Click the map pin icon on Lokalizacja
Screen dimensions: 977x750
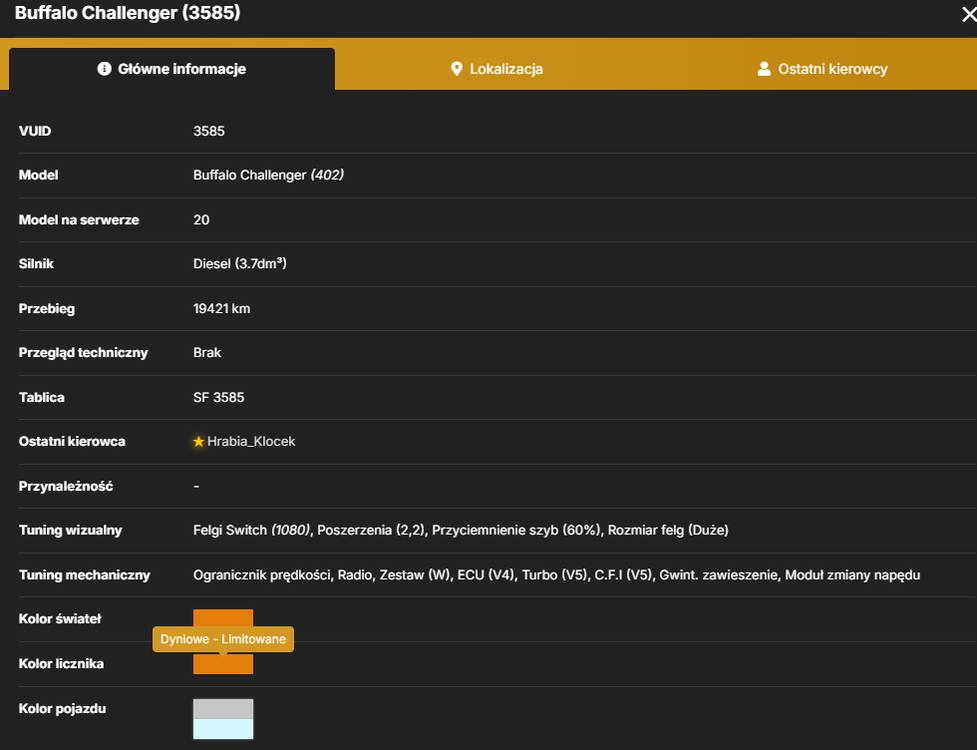pyautogui.click(x=457, y=69)
